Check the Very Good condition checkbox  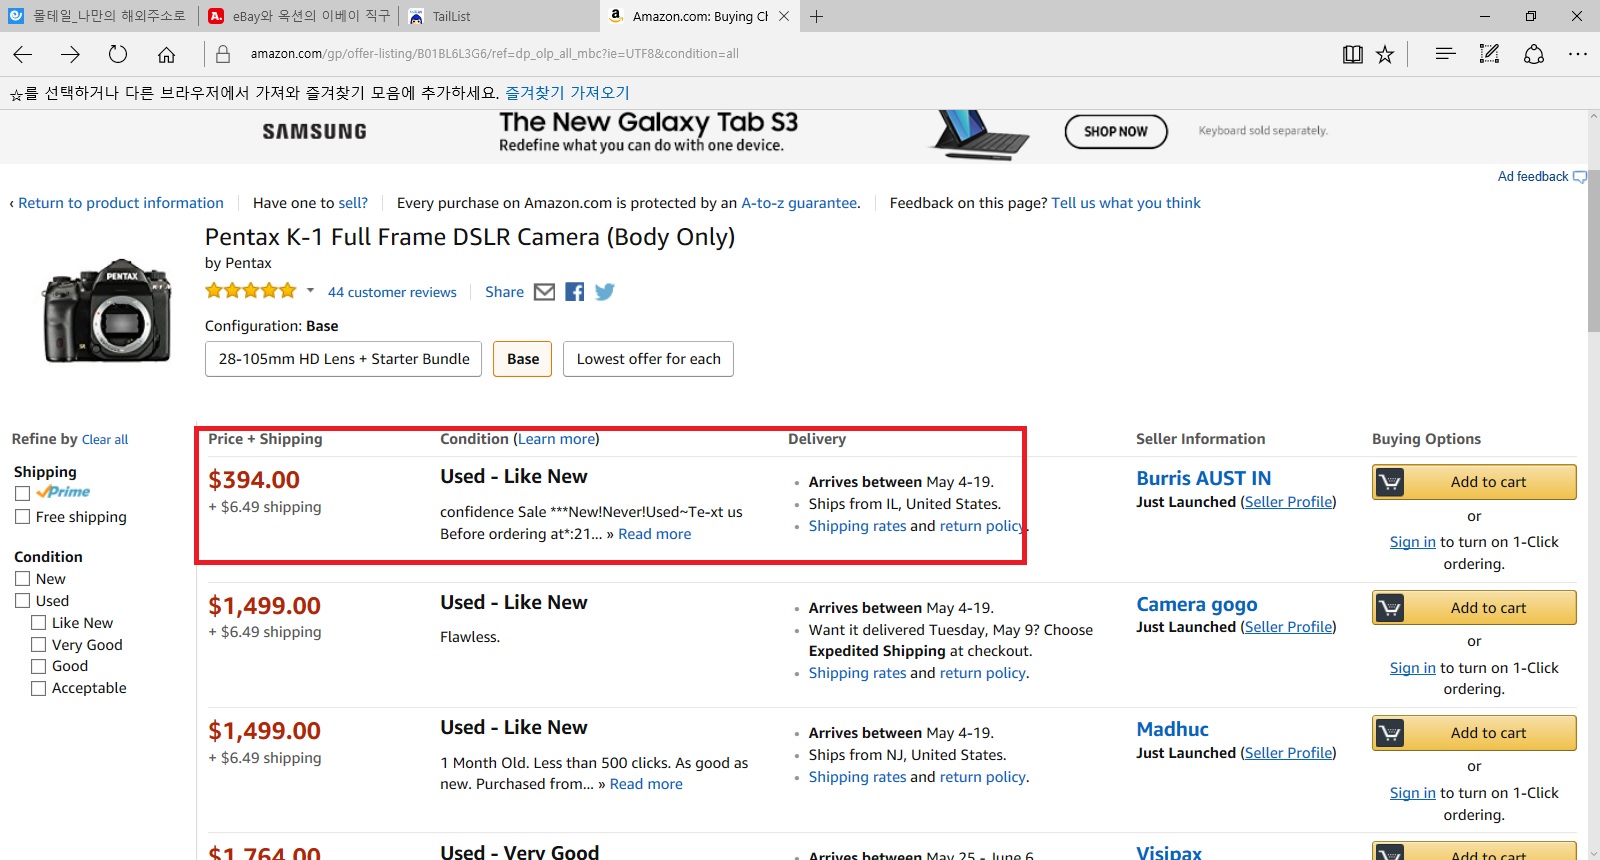pos(38,645)
